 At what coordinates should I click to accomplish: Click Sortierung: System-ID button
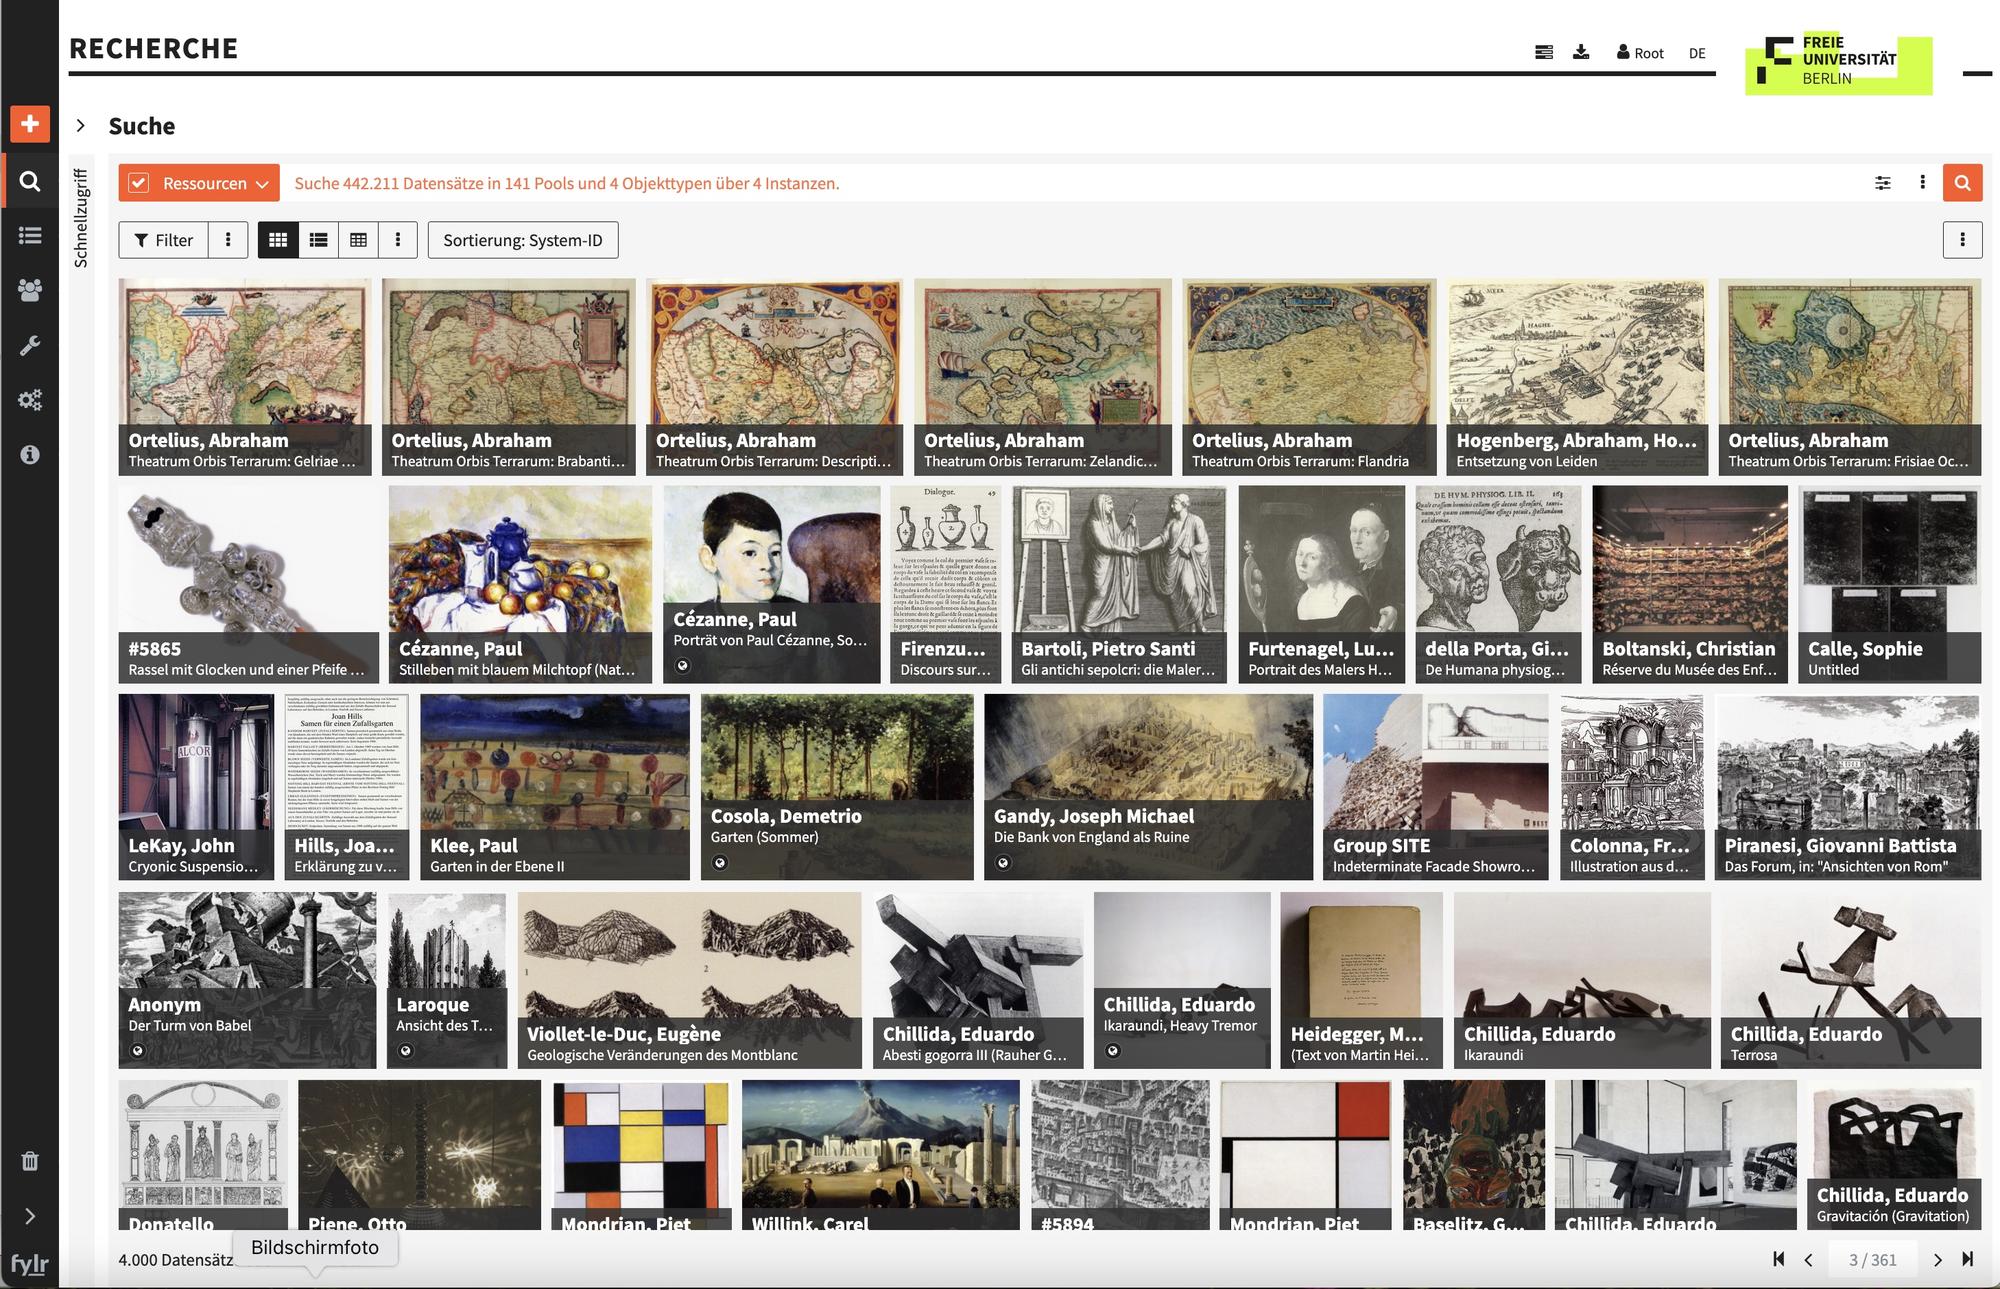tap(522, 240)
